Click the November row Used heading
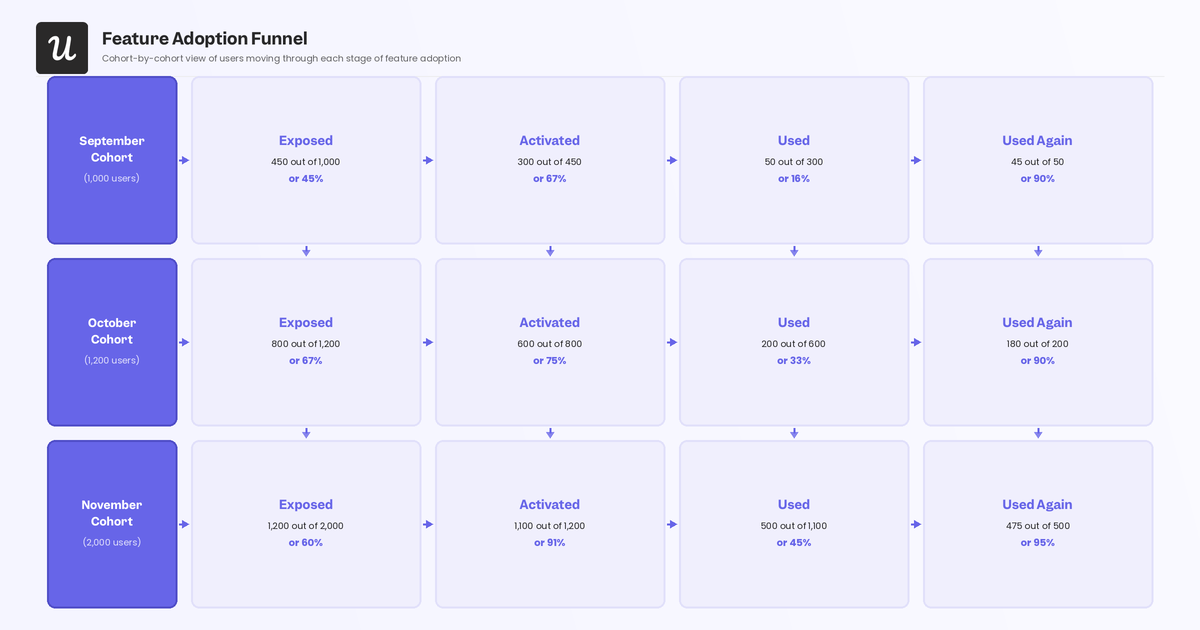Viewport: 1200px width, 630px height. point(794,505)
